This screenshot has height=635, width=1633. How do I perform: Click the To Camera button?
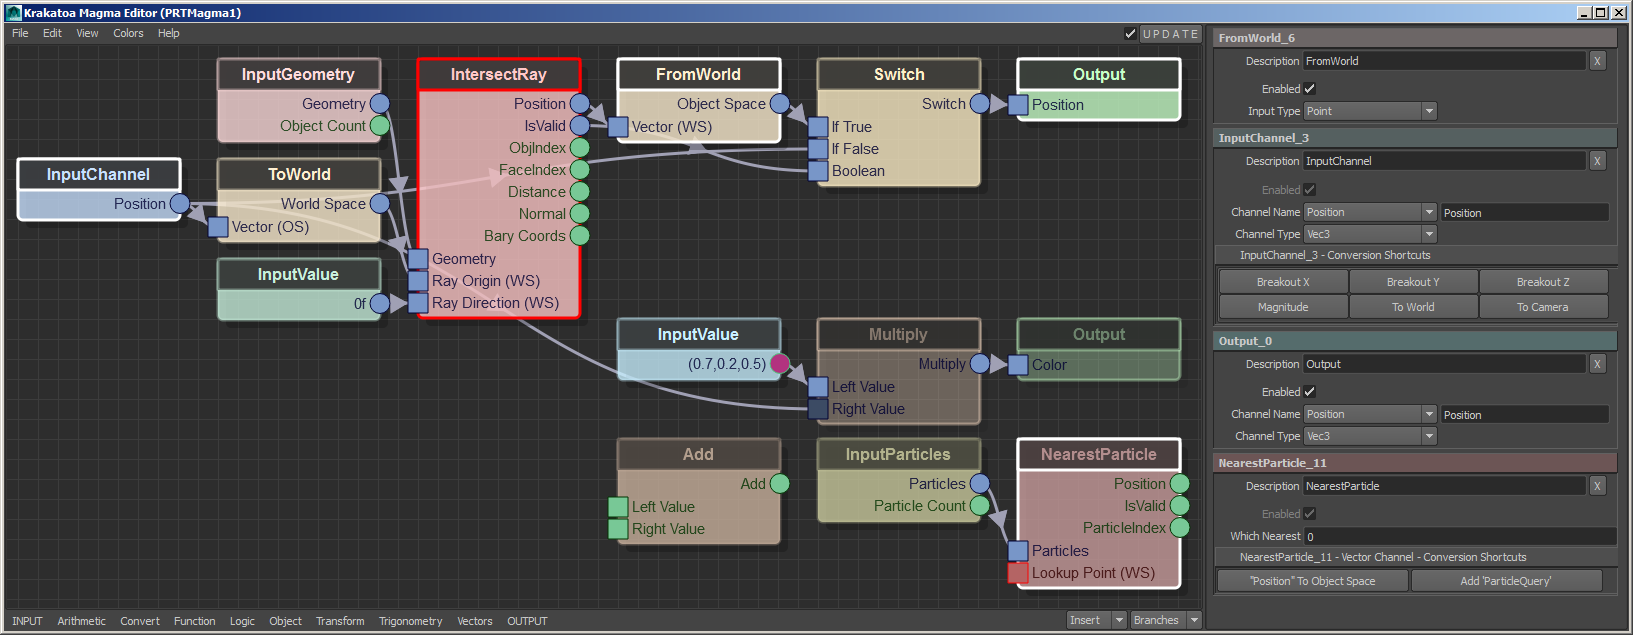pyautogui.click(x=1543, y=307)
